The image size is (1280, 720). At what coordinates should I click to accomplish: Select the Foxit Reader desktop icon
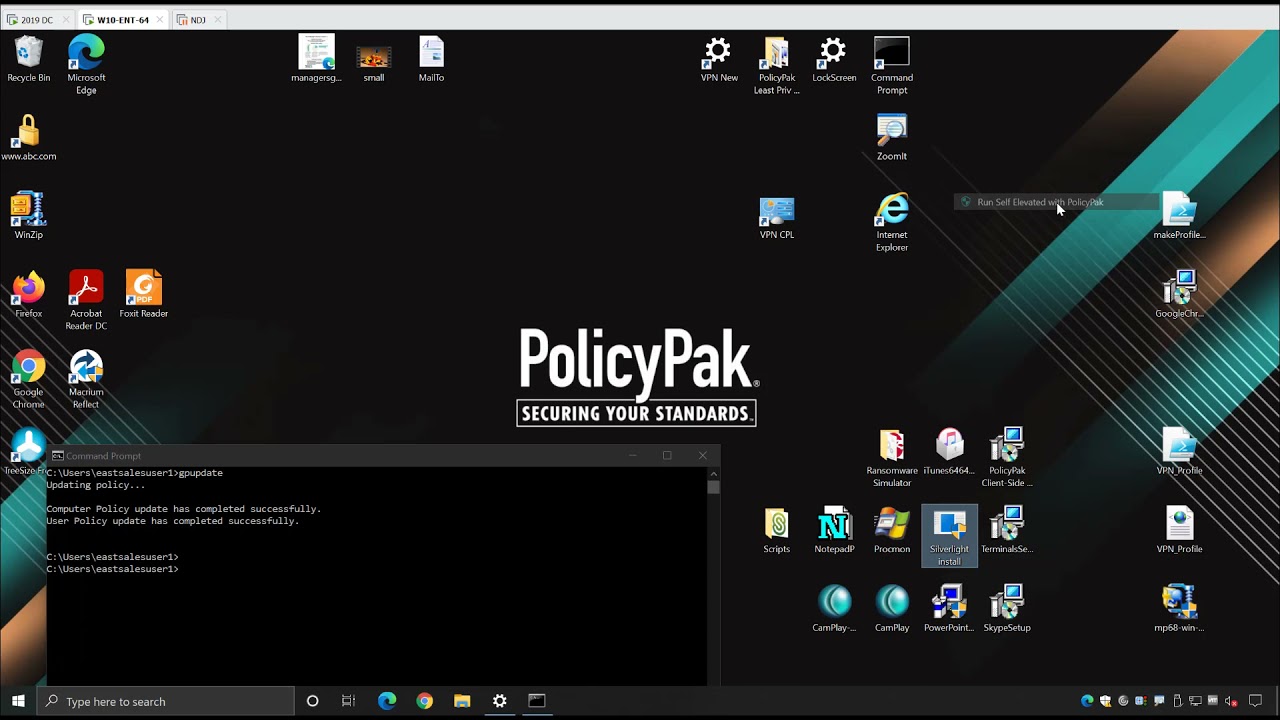click(x=144, y=295)
